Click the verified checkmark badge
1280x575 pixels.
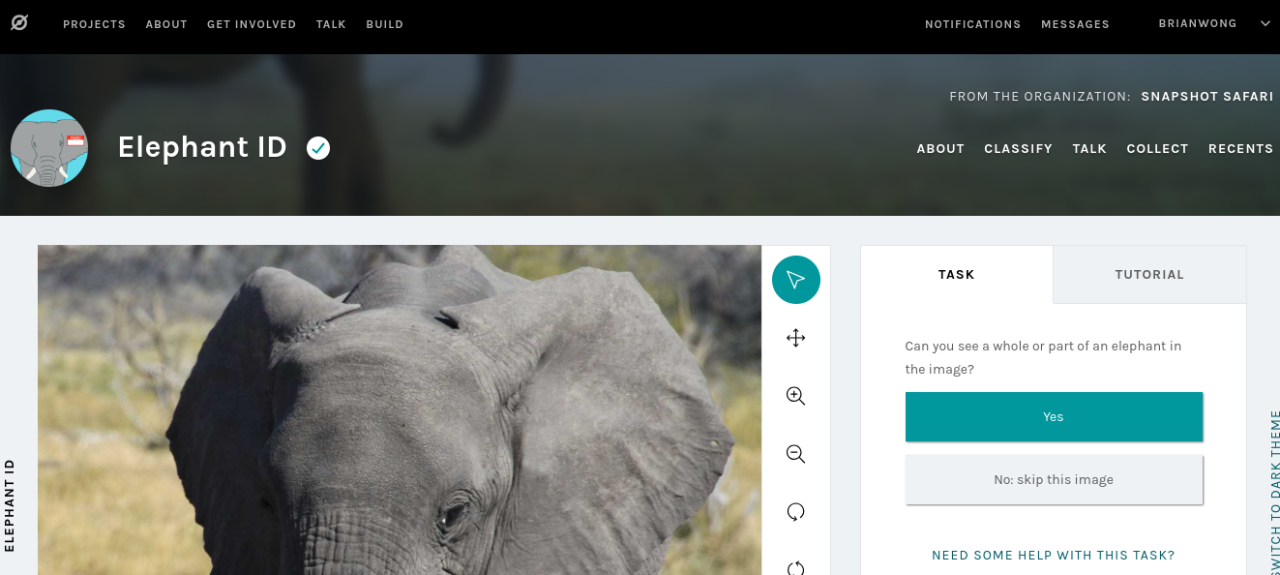pos(318,148)
